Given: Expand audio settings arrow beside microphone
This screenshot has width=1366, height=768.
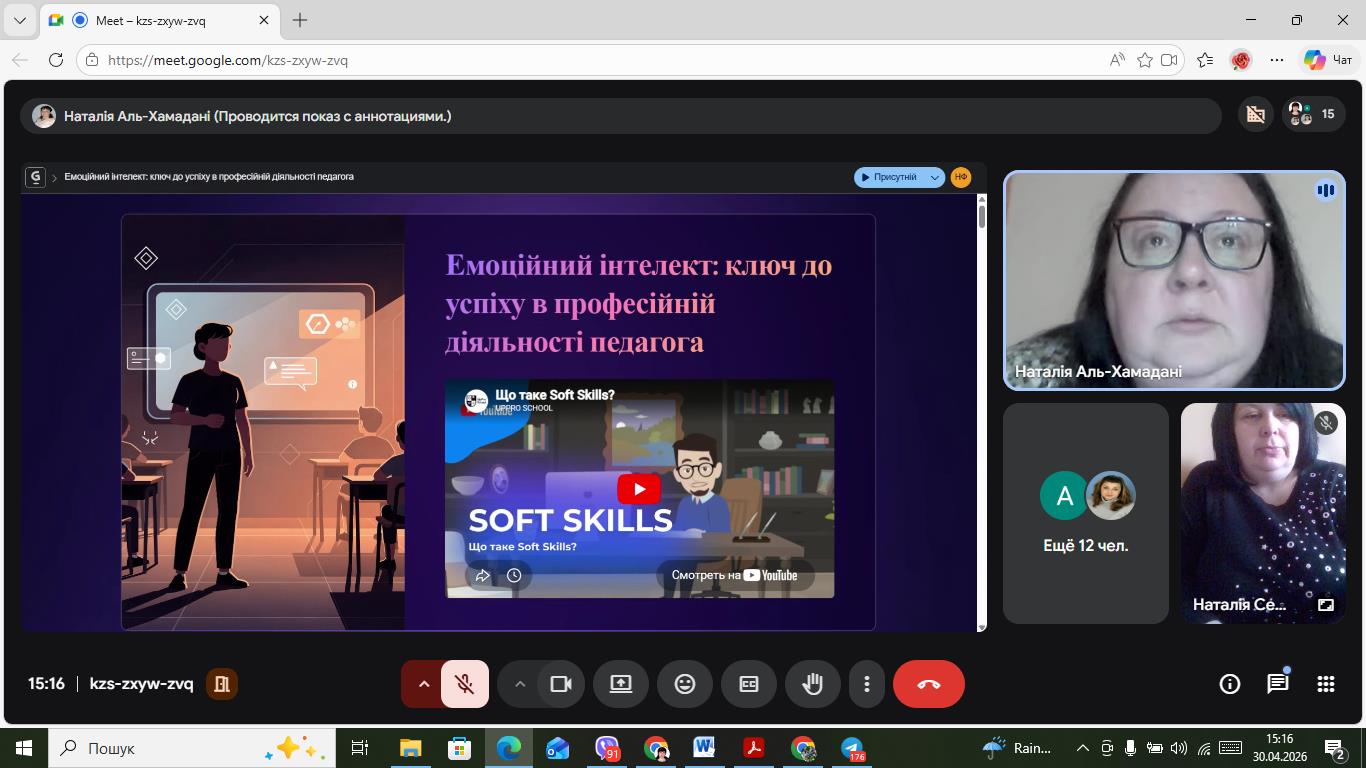Looking at the screenshot, I should (423, 684).
